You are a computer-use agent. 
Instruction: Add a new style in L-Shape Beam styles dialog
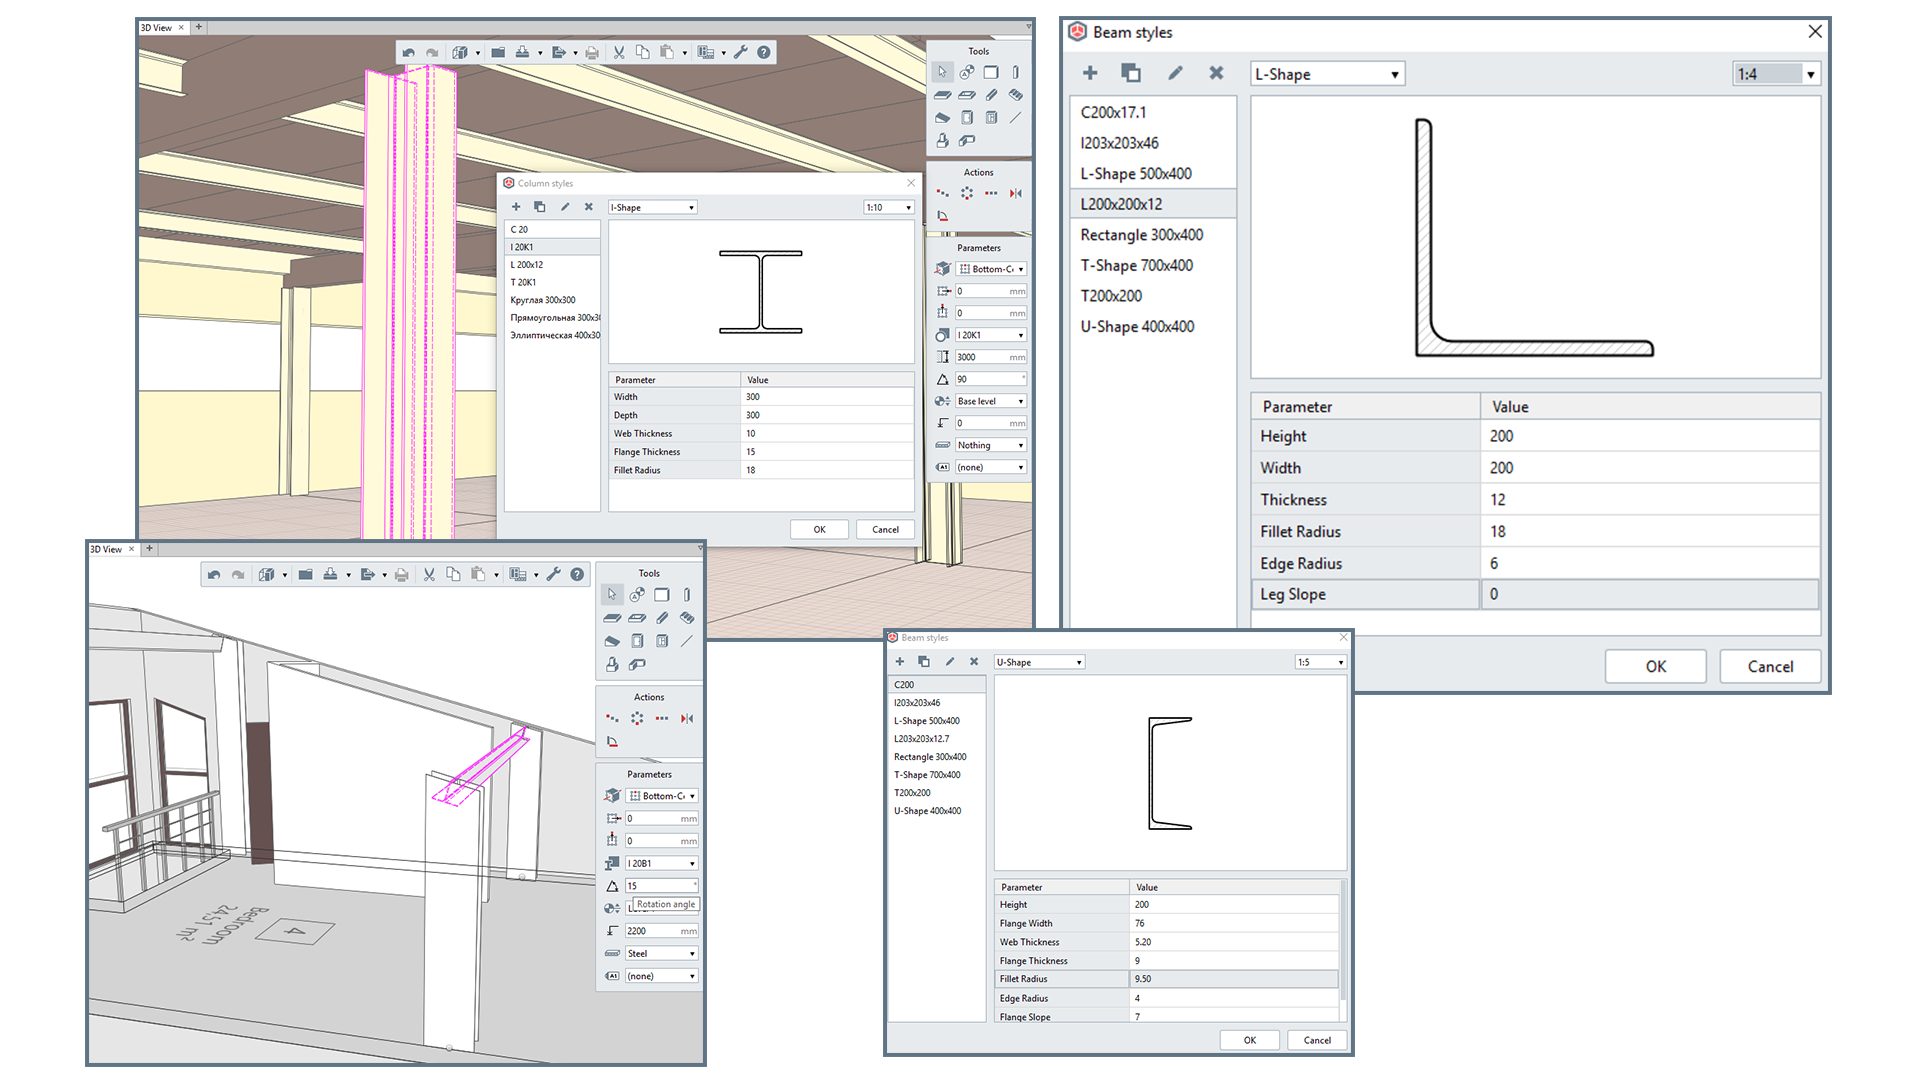pos(1090,73)
